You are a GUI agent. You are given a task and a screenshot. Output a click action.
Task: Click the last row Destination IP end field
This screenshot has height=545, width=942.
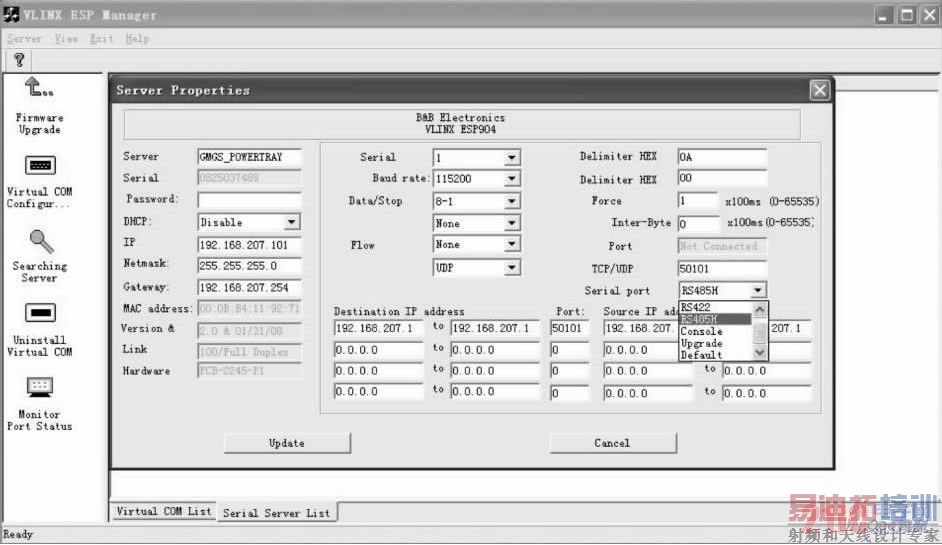pyautogui.click(x=495, y=392)
